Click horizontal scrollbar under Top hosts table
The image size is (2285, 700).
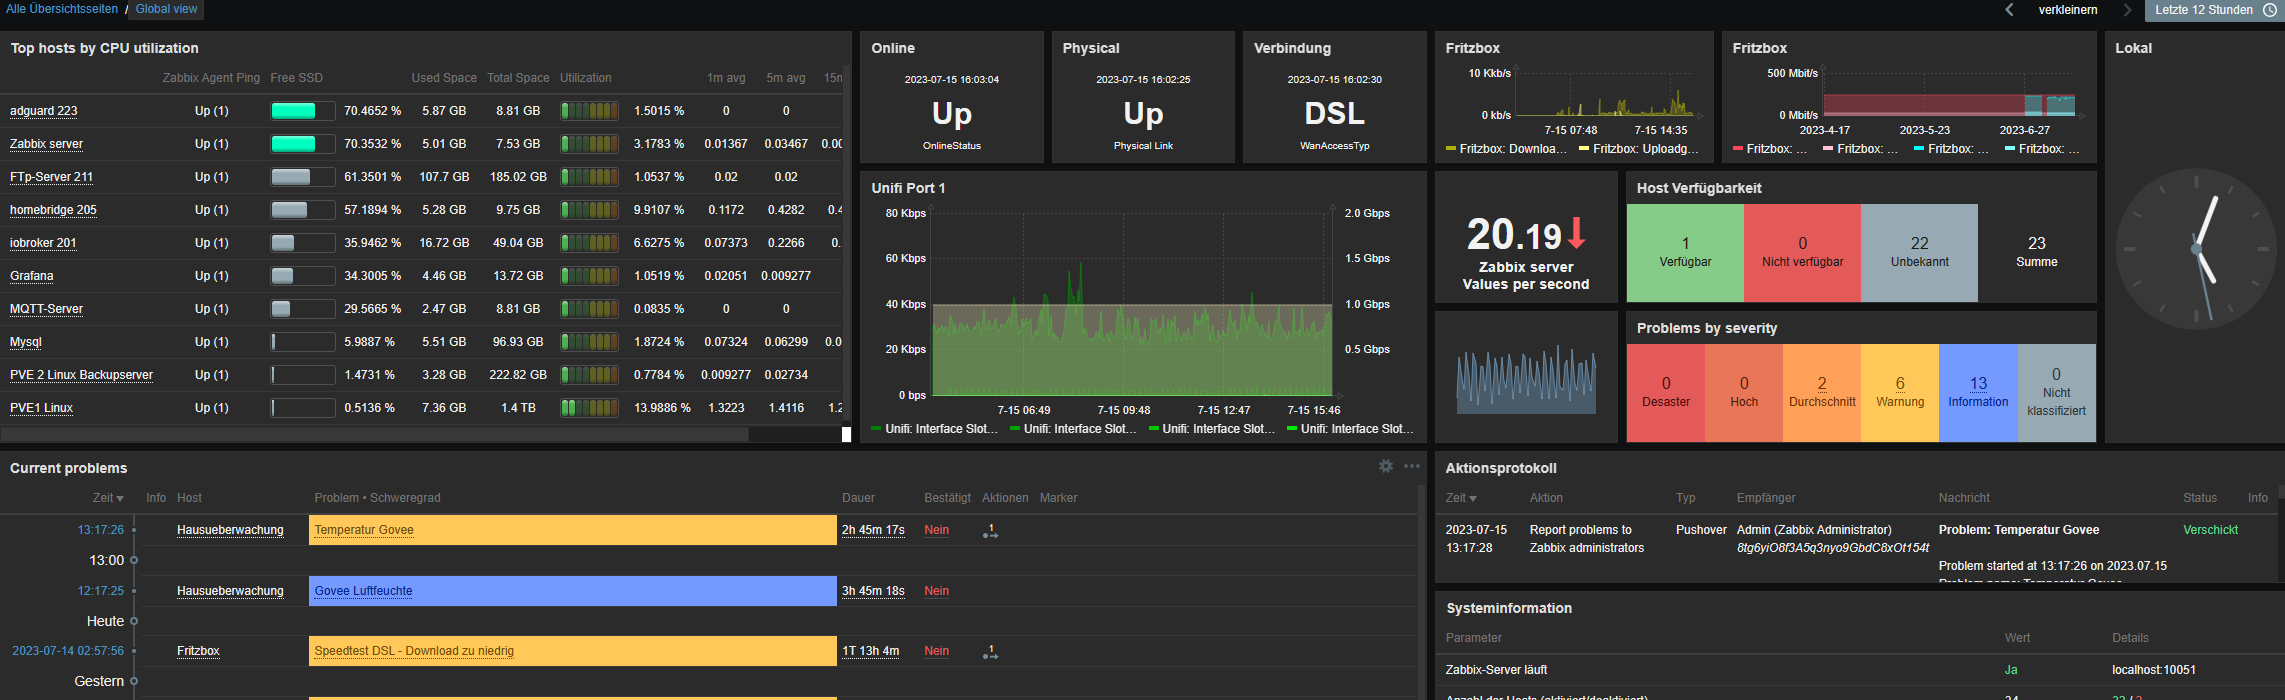coord(374,435)
